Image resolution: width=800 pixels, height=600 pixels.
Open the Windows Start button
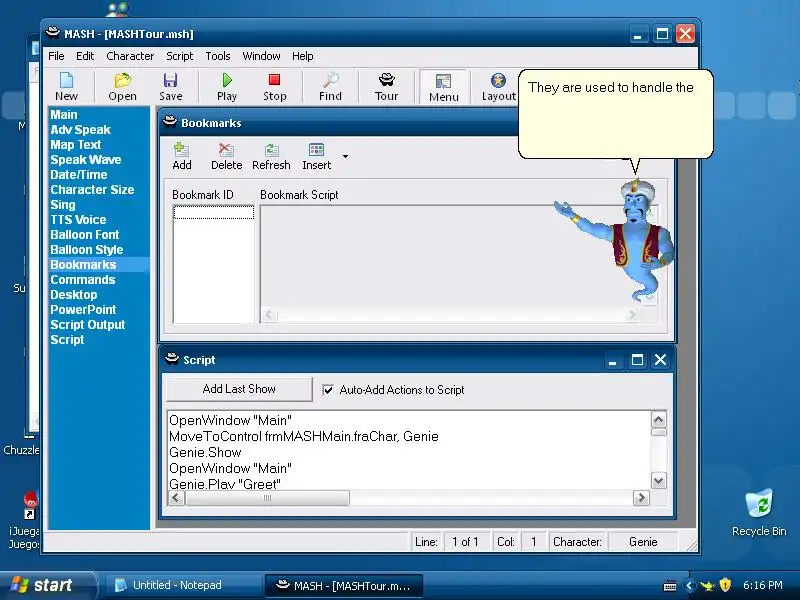click(48, 585)
